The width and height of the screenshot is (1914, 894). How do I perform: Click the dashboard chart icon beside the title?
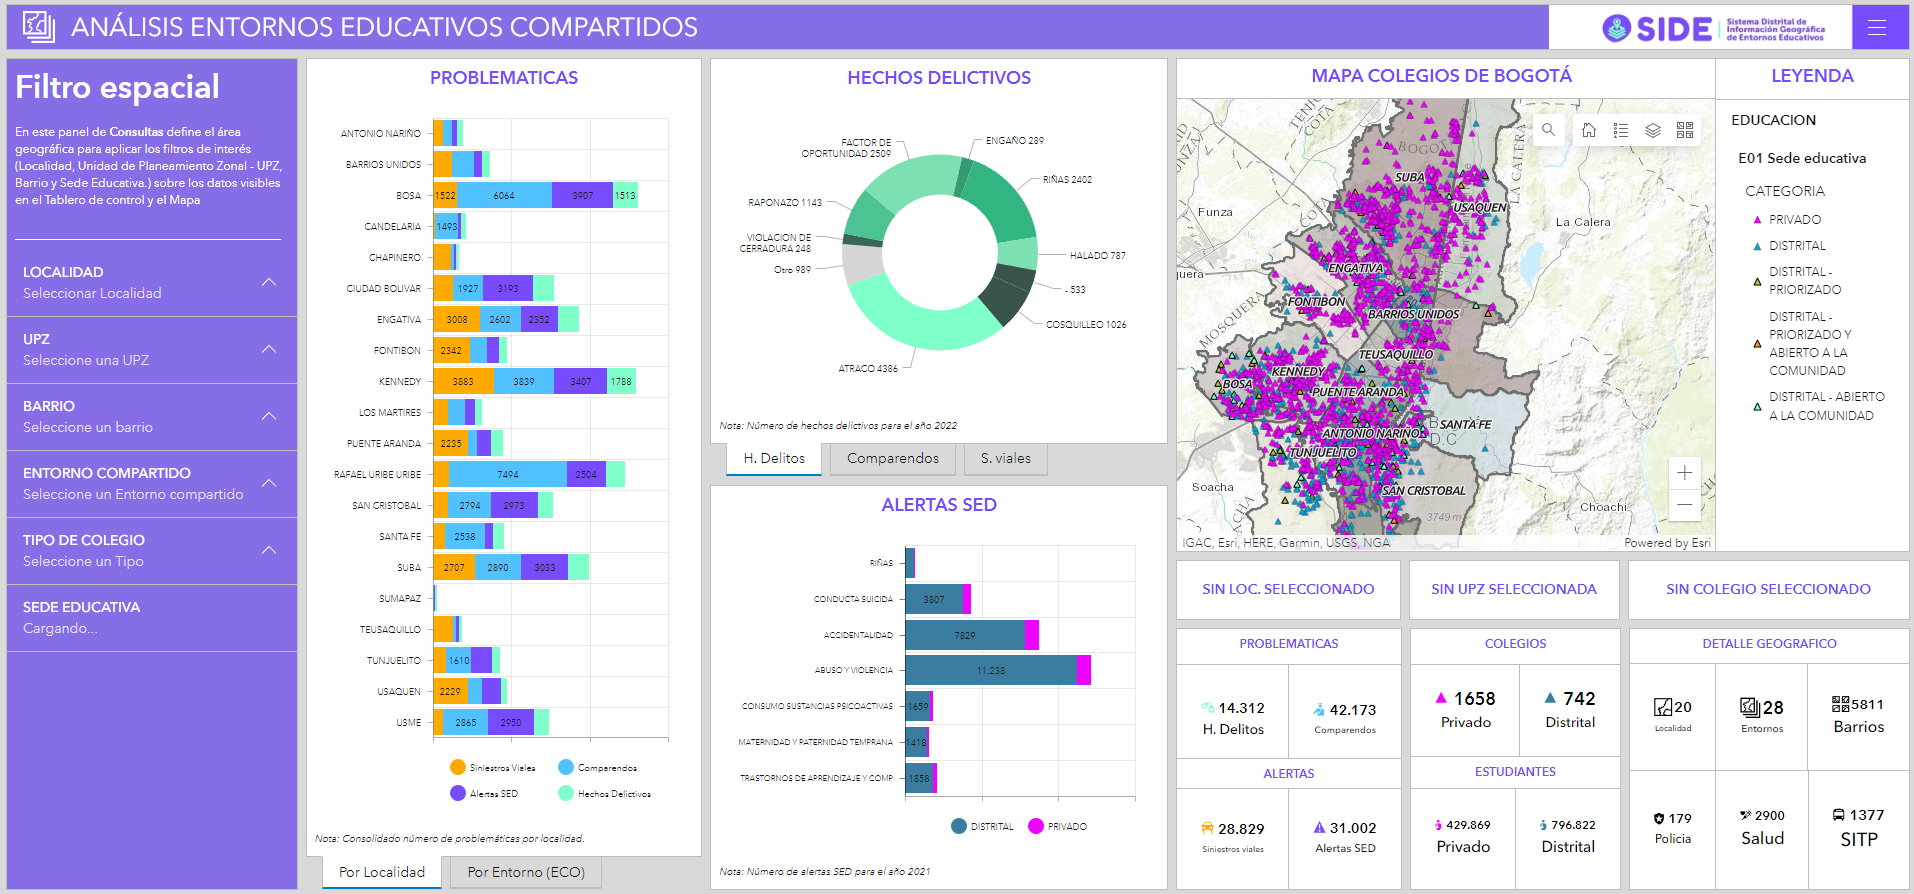point(38,27)
